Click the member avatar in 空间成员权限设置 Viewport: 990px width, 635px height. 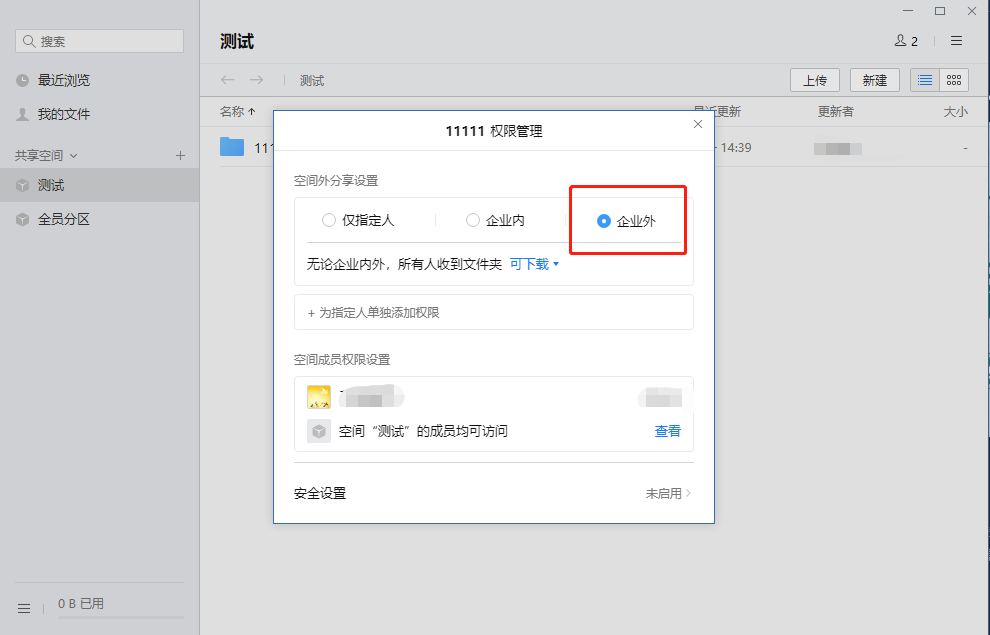(x=319, y=397)
